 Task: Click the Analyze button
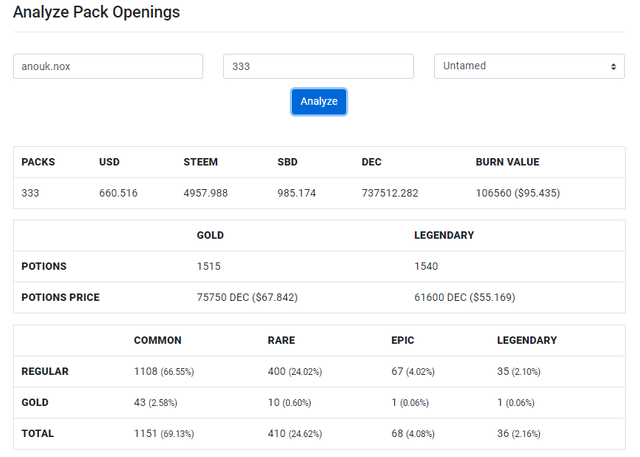pyautogui.click(x=319, y=102)
